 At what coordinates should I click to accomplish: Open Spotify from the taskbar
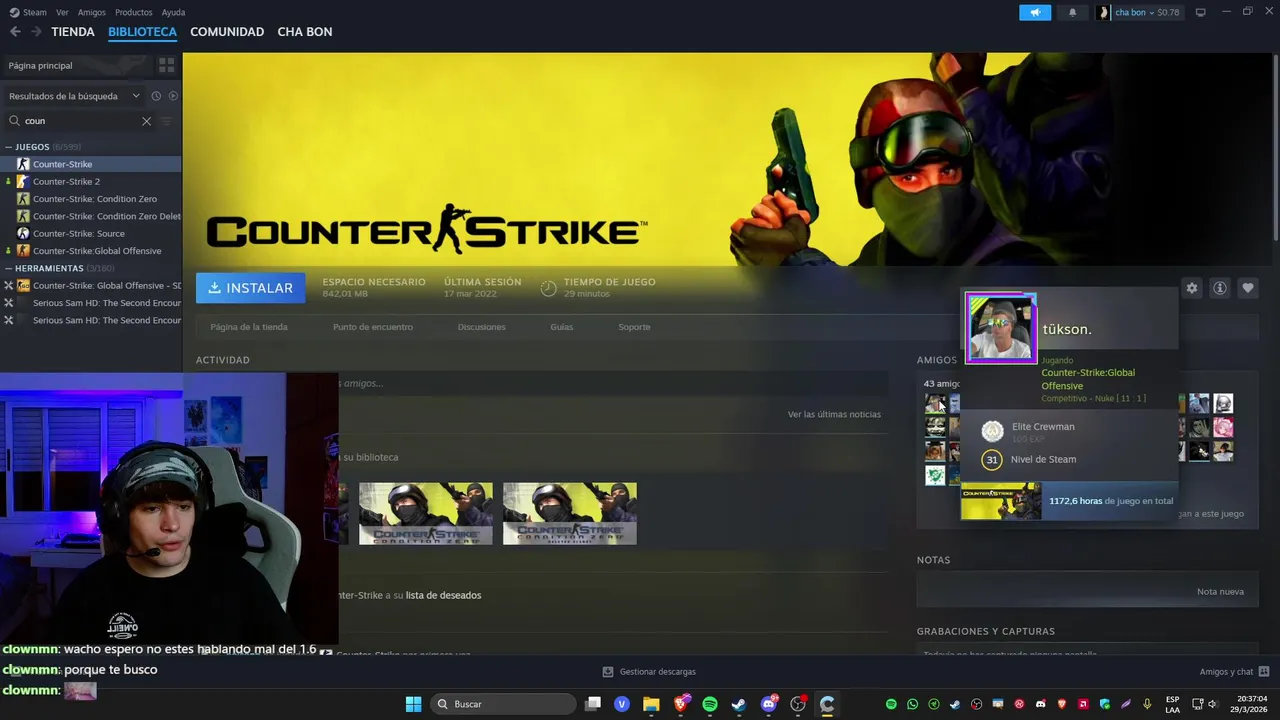click(x=710, y=704)
